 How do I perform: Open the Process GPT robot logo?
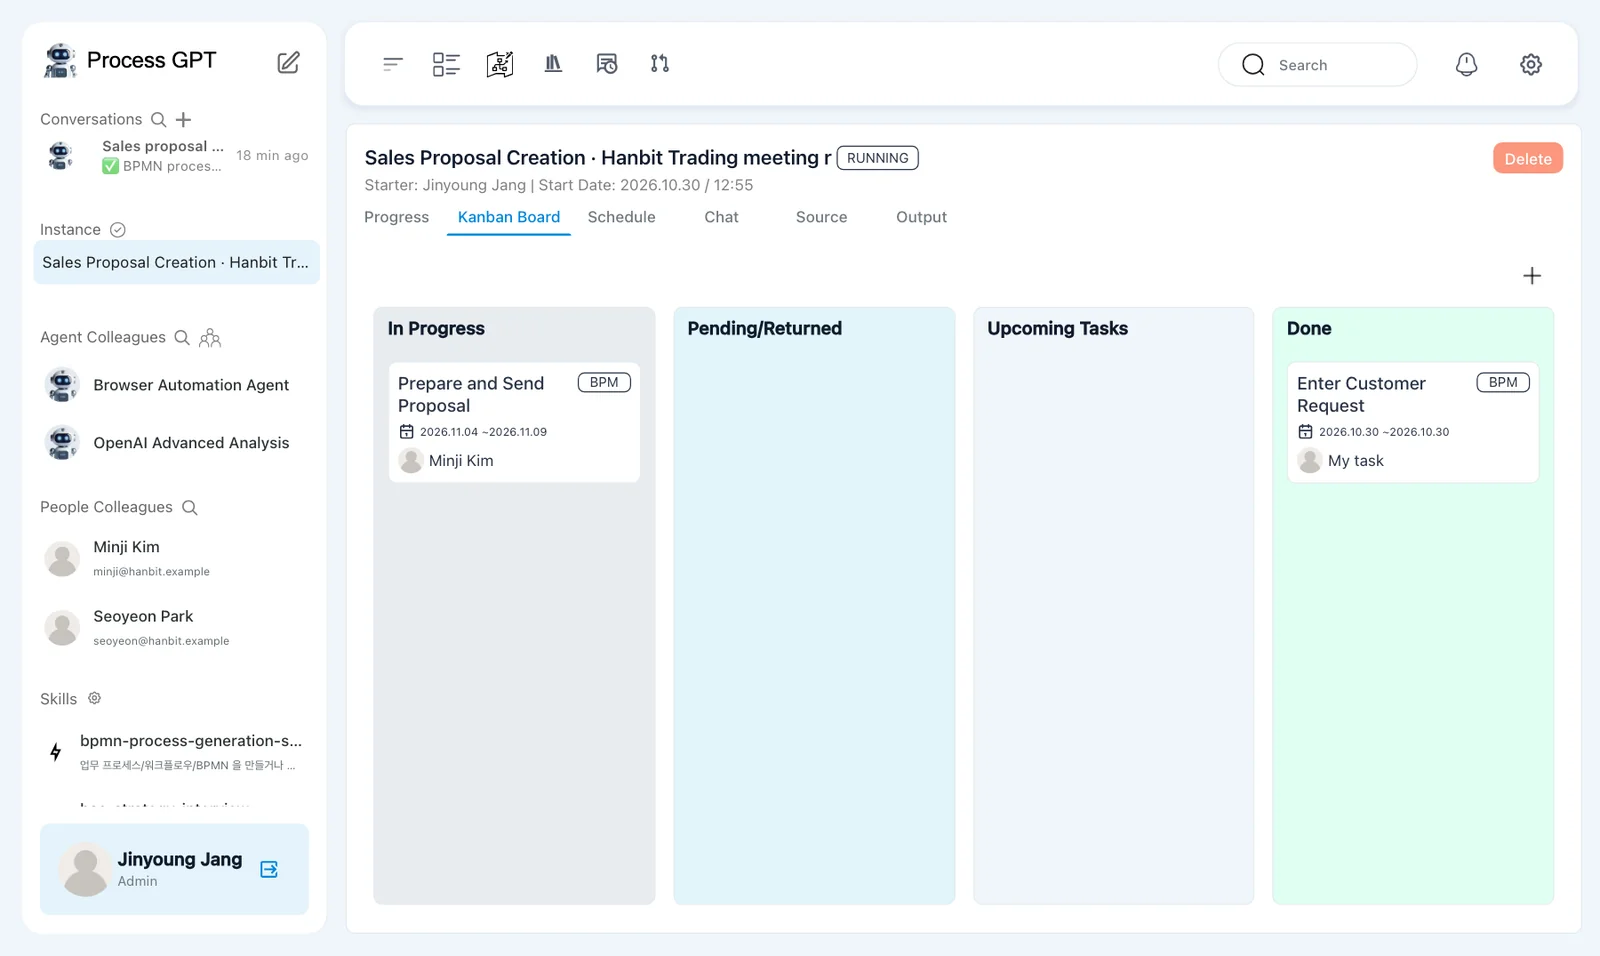(x=60, y=61)
